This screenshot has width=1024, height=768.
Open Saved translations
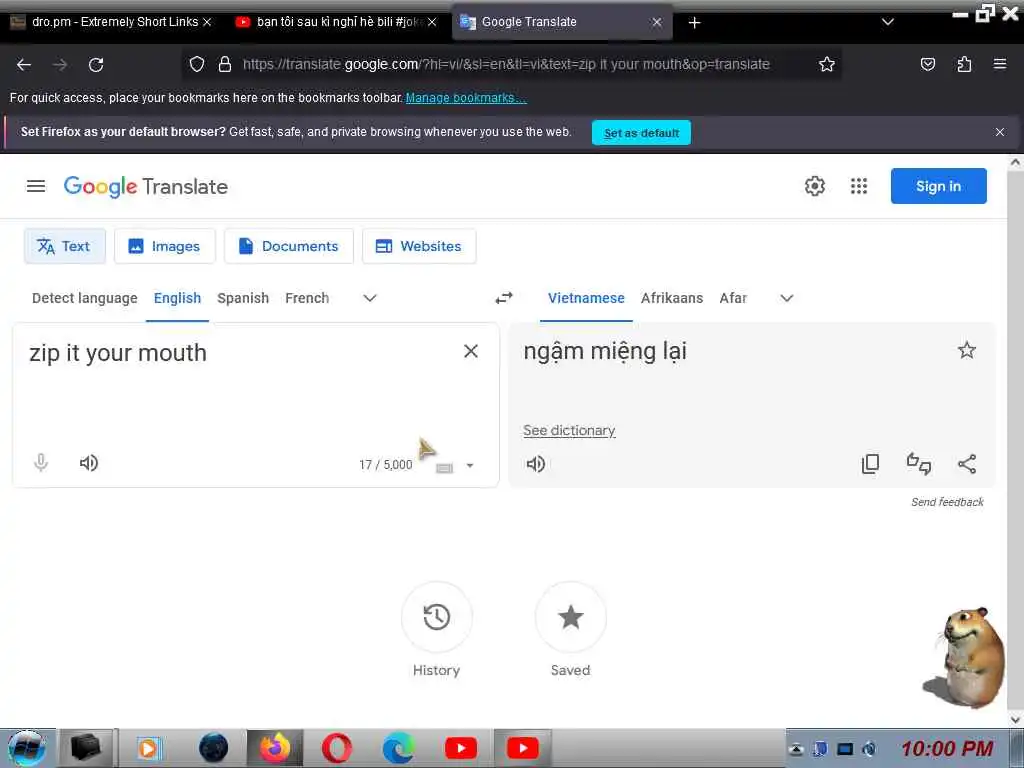pos(570,617)
